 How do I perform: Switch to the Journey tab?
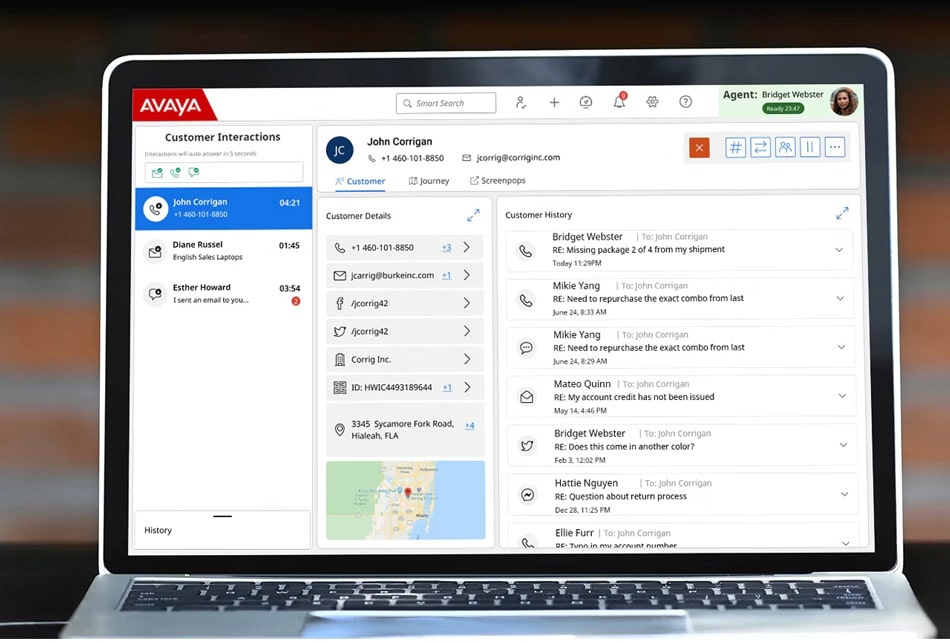click(x=429, y=181)
